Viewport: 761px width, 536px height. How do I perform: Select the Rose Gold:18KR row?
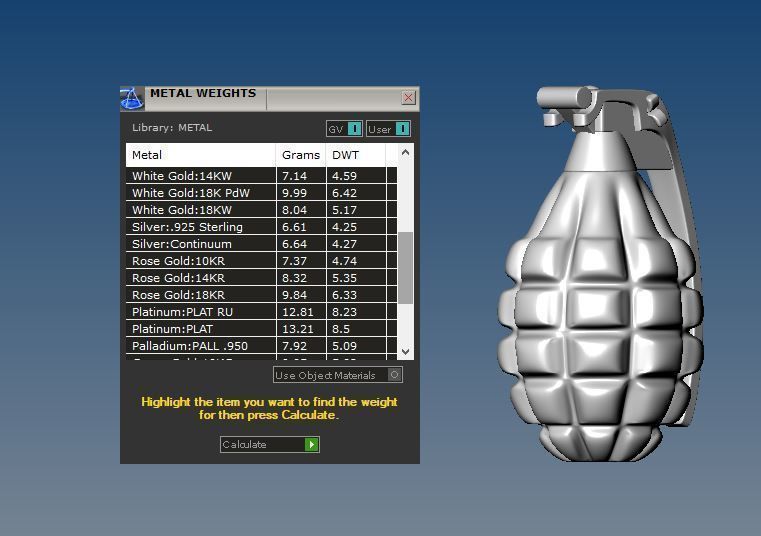261,295
